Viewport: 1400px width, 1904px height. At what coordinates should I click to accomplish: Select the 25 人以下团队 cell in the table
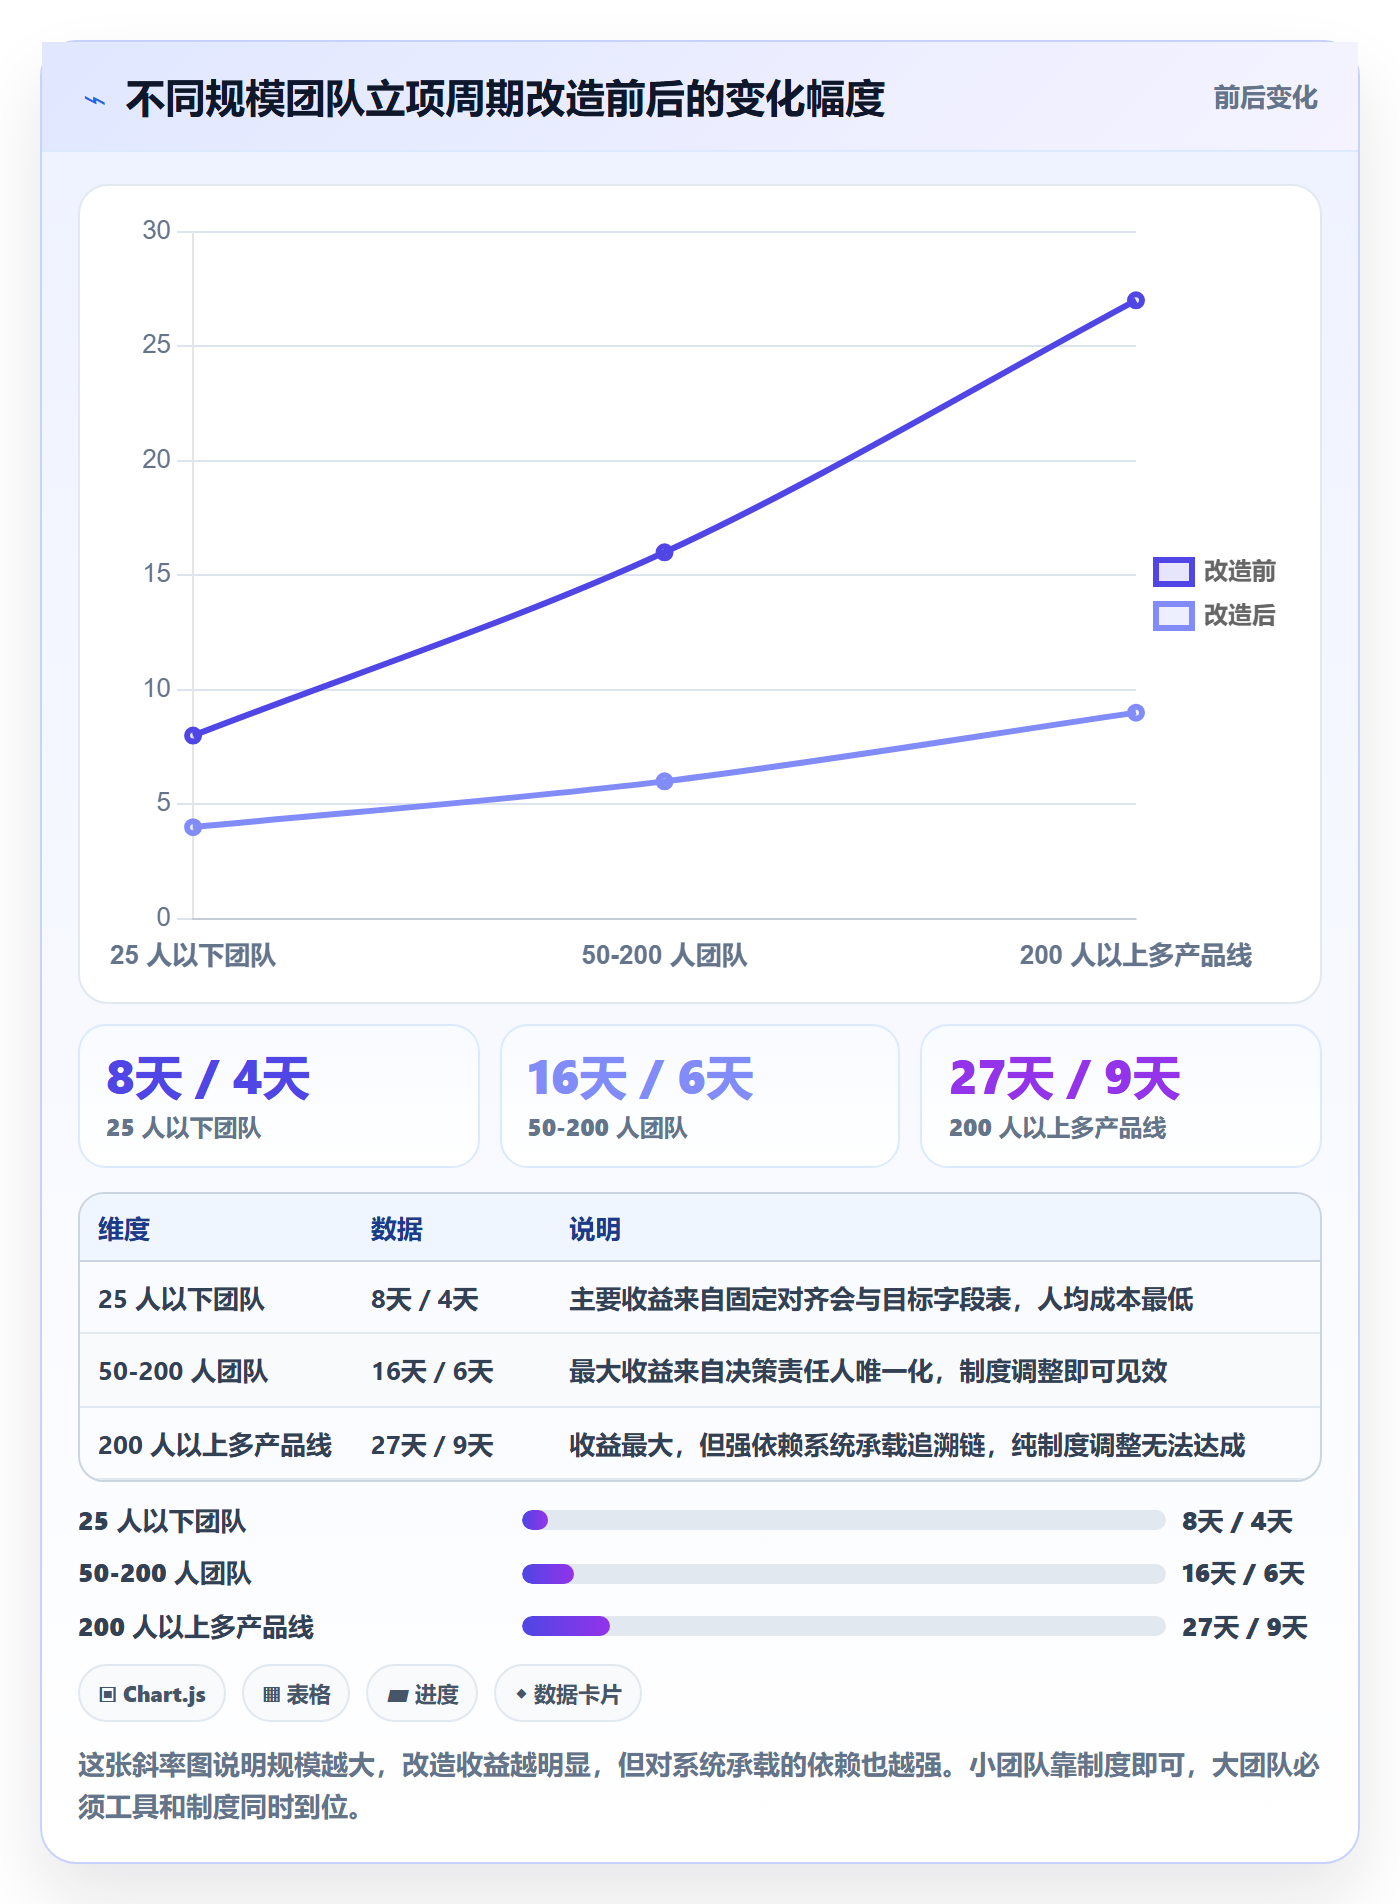pyautogui.click(x=181, y=1299)
